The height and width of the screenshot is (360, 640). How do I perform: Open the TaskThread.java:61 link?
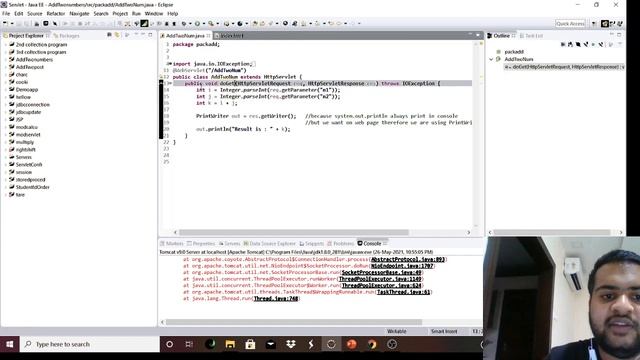pos(403,292)
